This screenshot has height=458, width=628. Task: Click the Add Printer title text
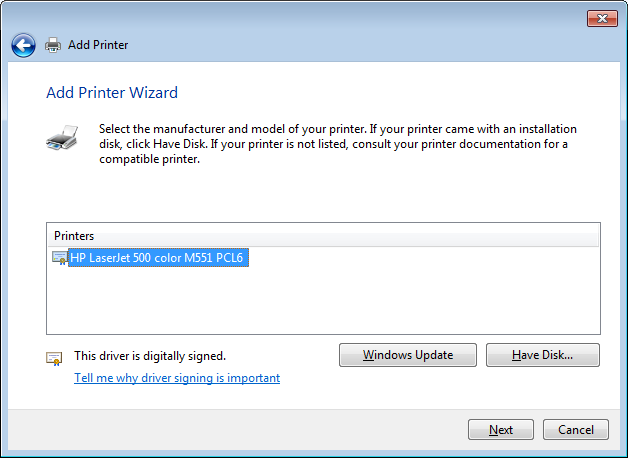click(98, 45)
